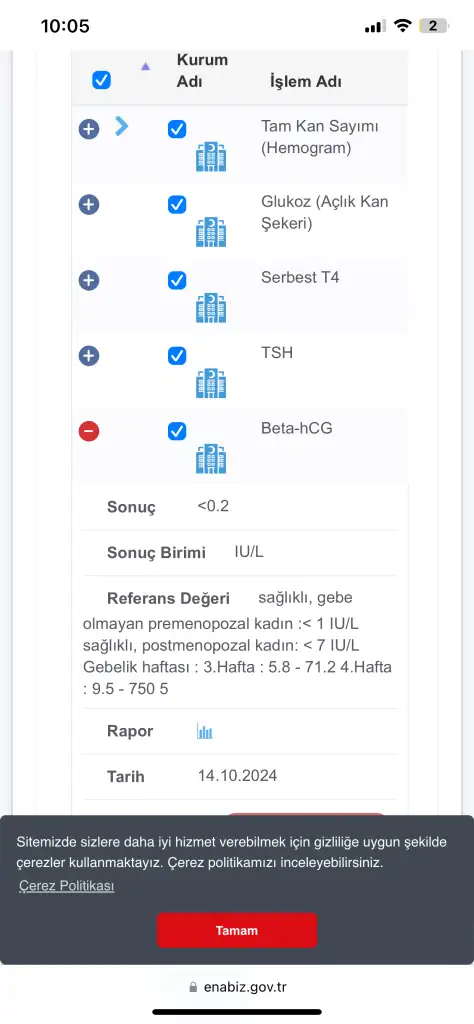Accept cookies with the Tamam button
The width and height of the screenshot is (474, 1024).
click(x=236, y=930)
